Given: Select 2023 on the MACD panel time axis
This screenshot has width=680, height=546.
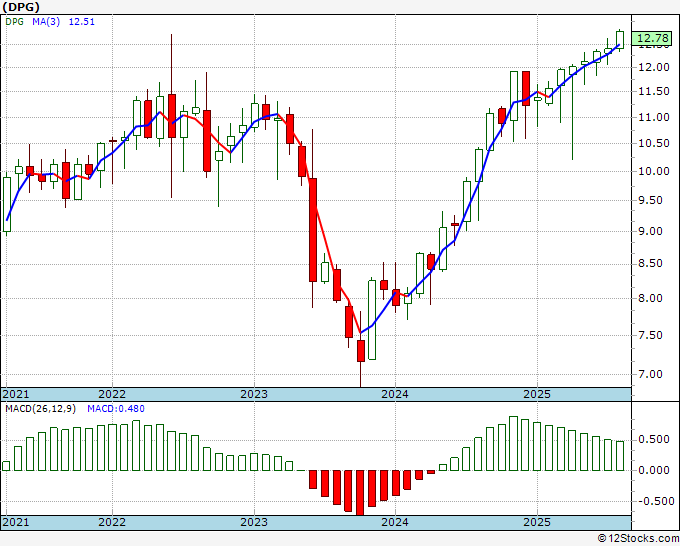Looking at the screenshot, I should [254, 522].
